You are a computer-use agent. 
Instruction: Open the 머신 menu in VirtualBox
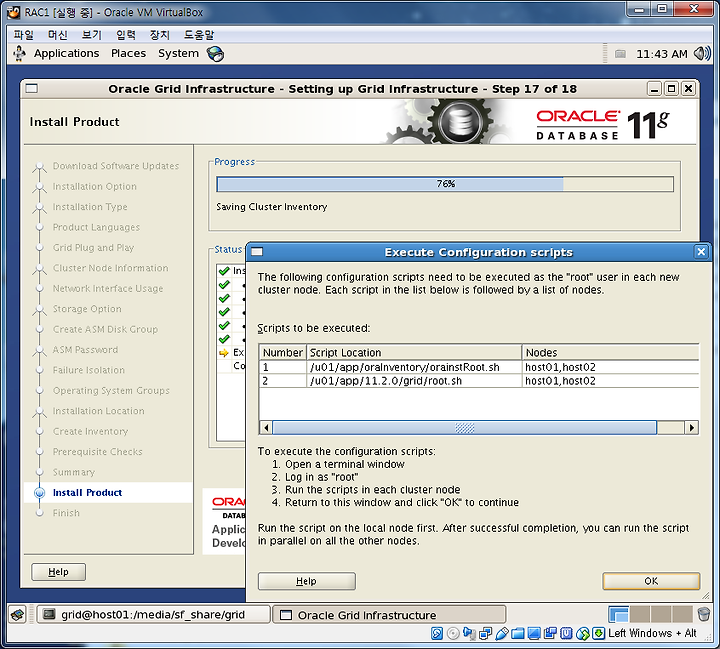tap(57, 34)
